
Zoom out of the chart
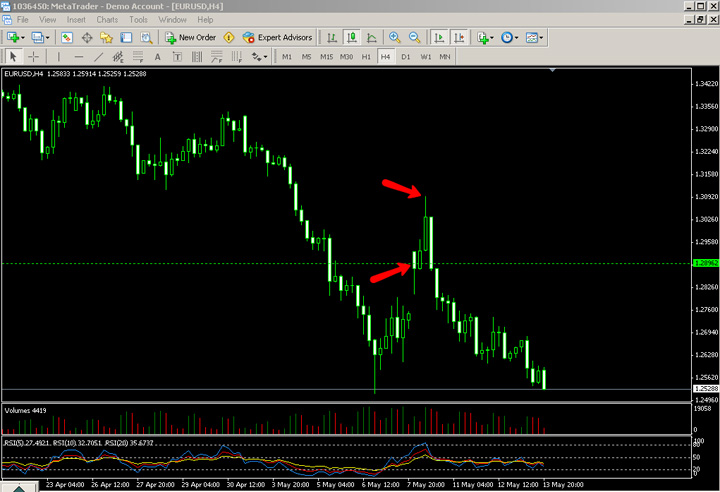tap(414, 37)
